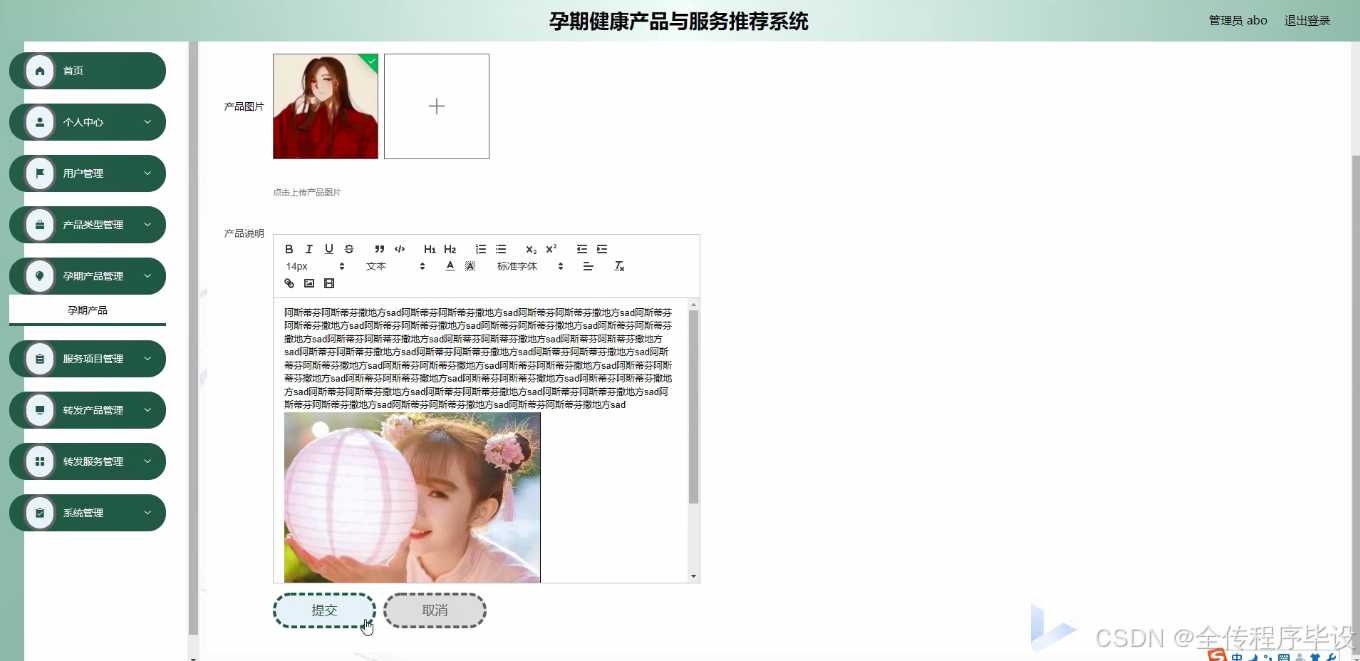Toggle subscript formatting

[531, 249]
